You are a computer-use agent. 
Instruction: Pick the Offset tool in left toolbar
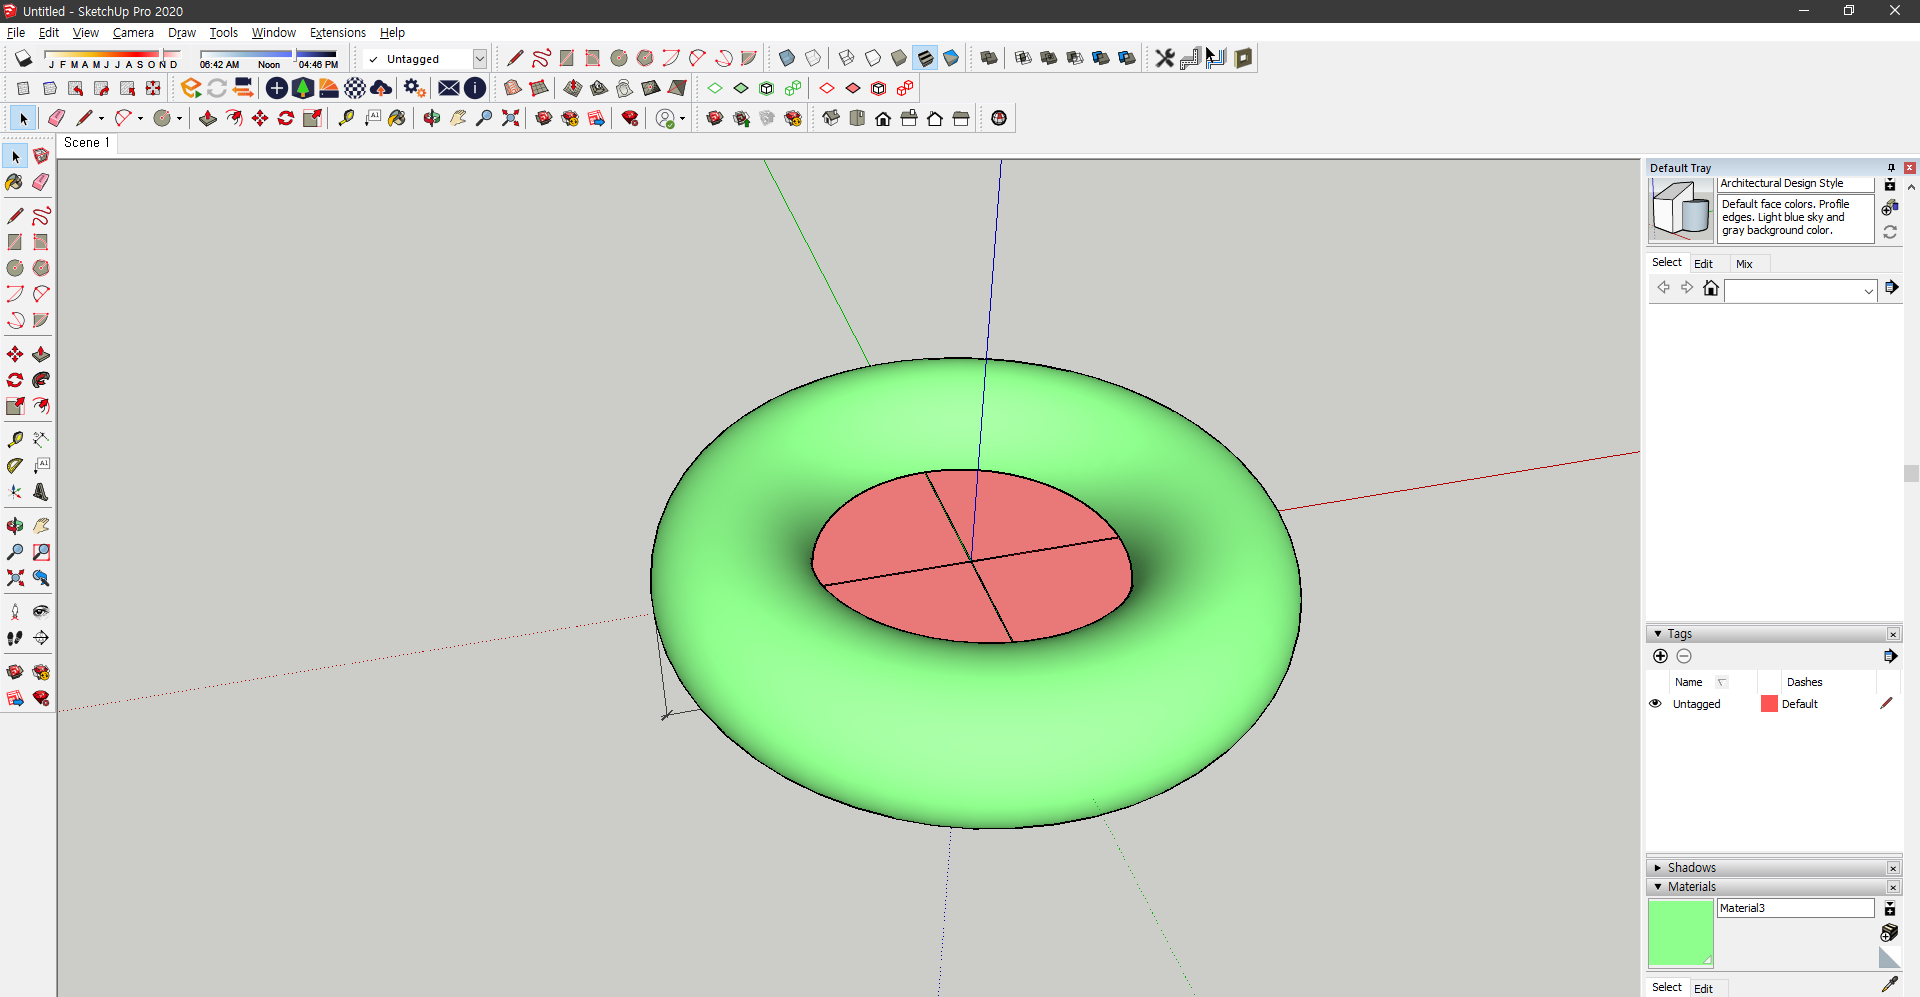(x=41, y=406)
